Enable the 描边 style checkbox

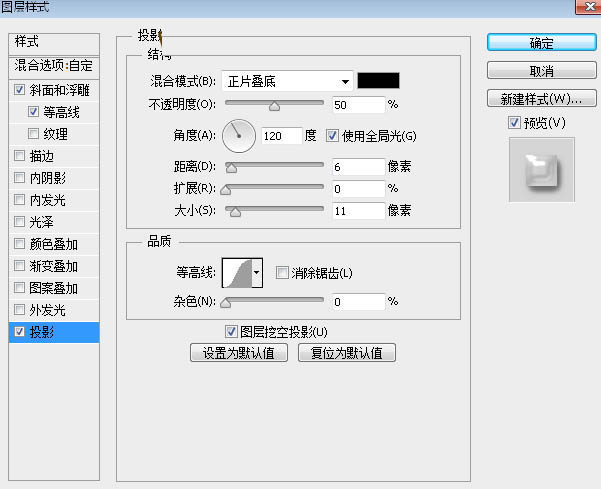(19, 156)
